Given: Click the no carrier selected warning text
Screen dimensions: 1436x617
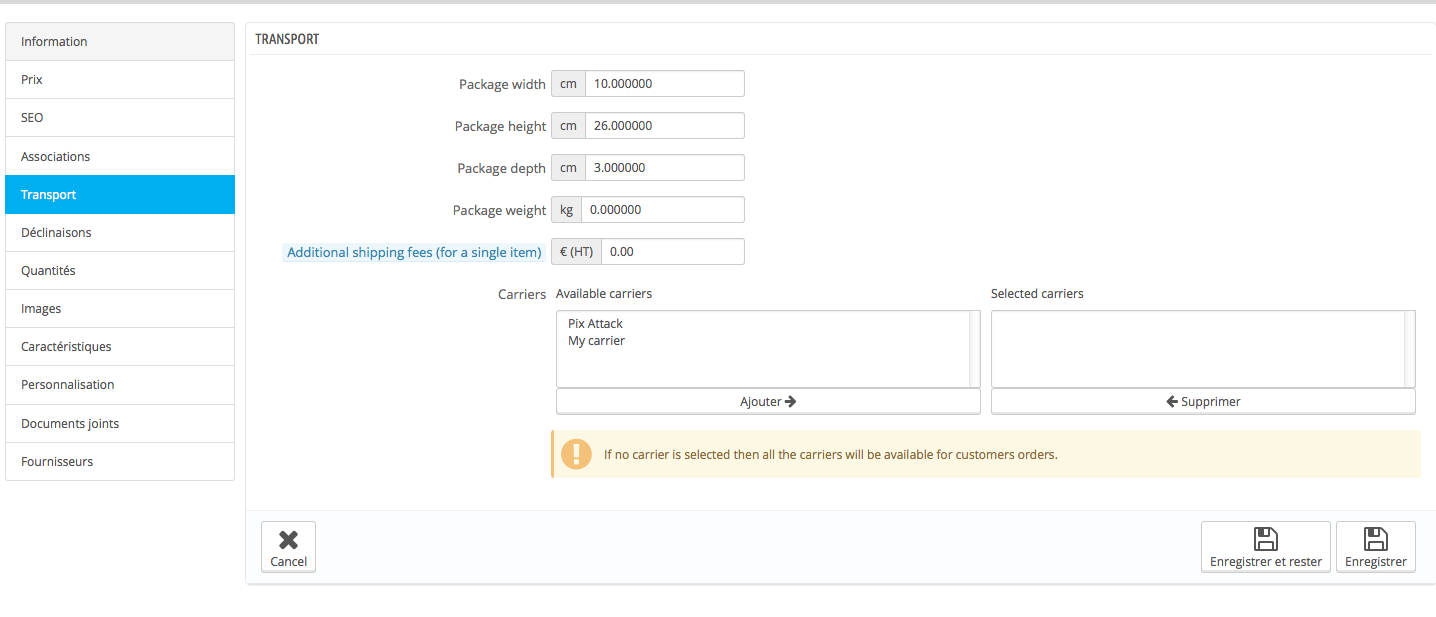Looking at the screenshot, I should tap(831, 454).
